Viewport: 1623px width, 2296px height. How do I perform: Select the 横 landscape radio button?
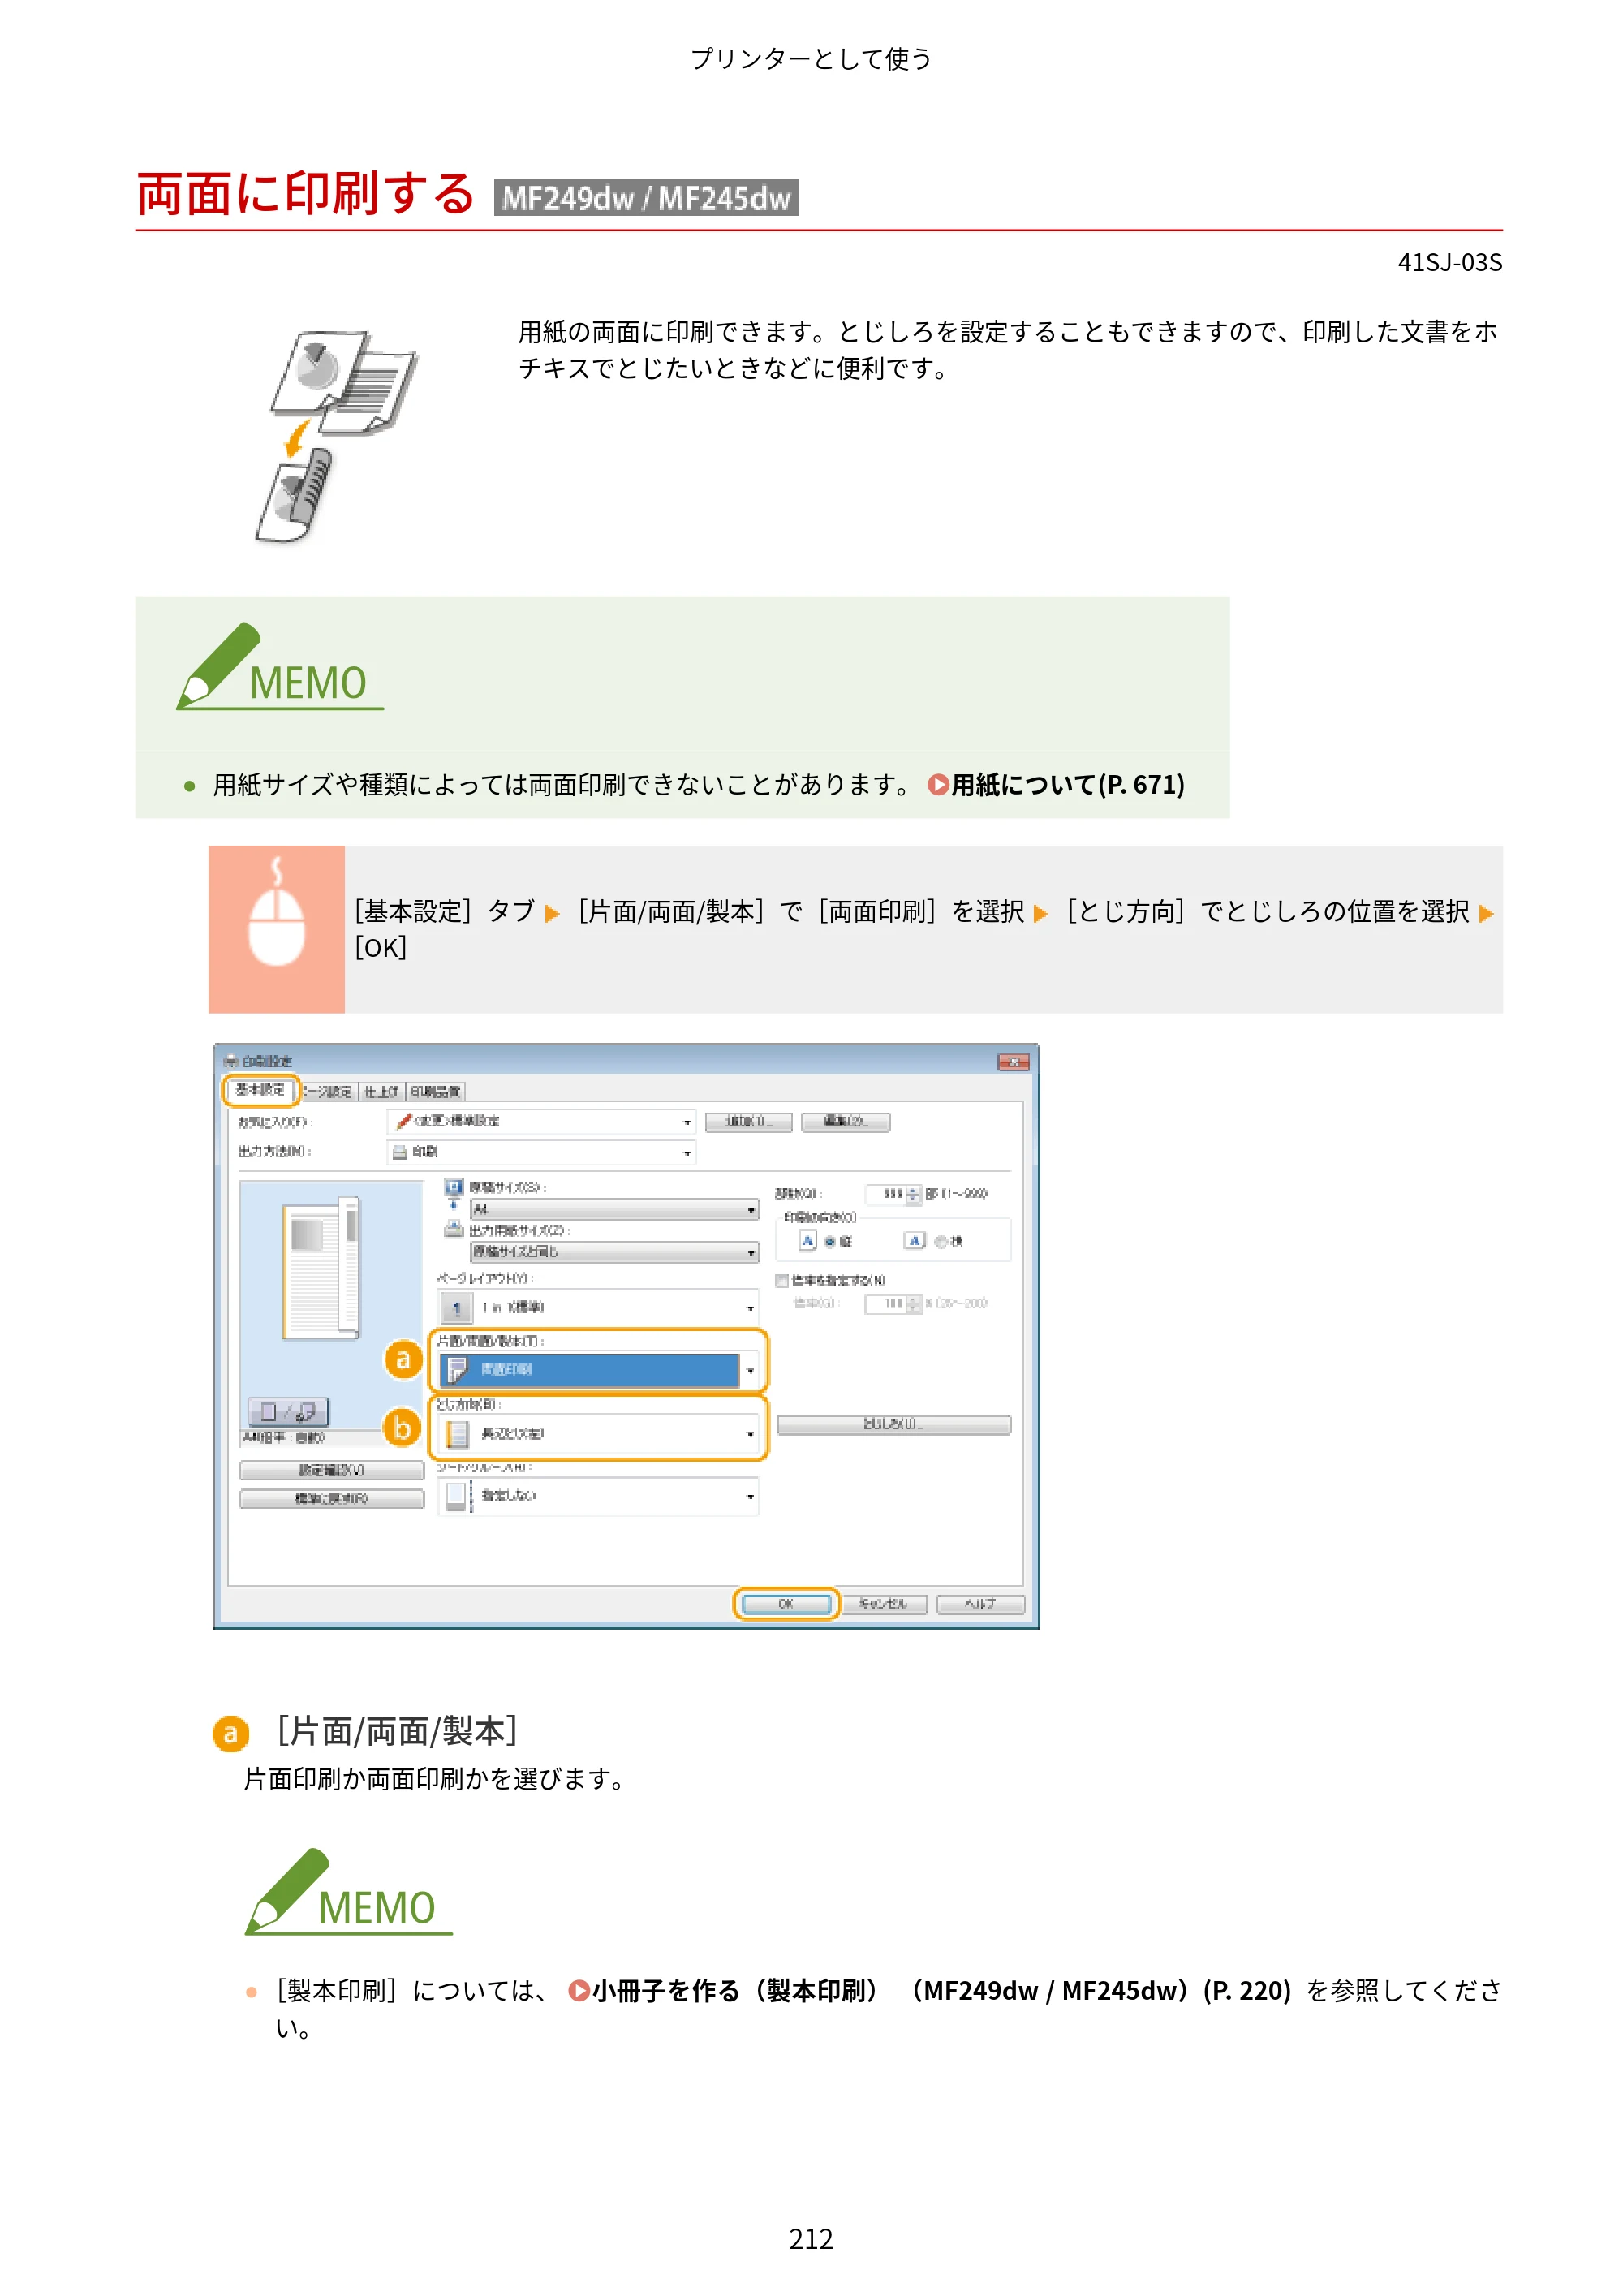(940, 1241)
